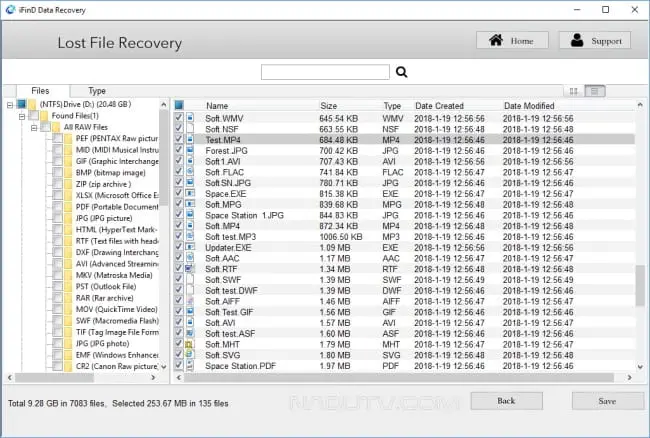Viewport: 650px width, 438px height.
Task: Click the Forest.JPG file icon
Action: point(190,150)
